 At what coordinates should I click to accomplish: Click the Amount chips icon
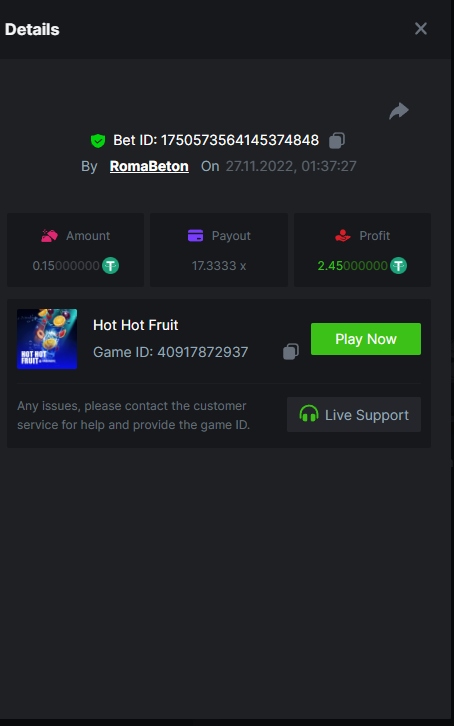click(50, 236)
